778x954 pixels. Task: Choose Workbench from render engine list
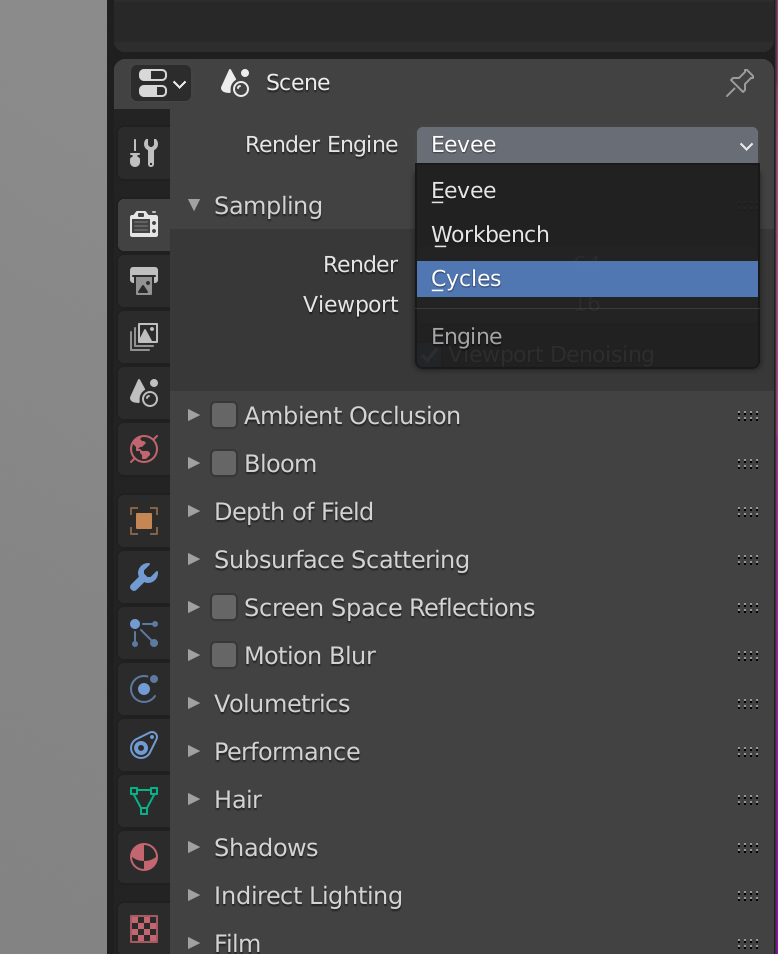[587, 235]
